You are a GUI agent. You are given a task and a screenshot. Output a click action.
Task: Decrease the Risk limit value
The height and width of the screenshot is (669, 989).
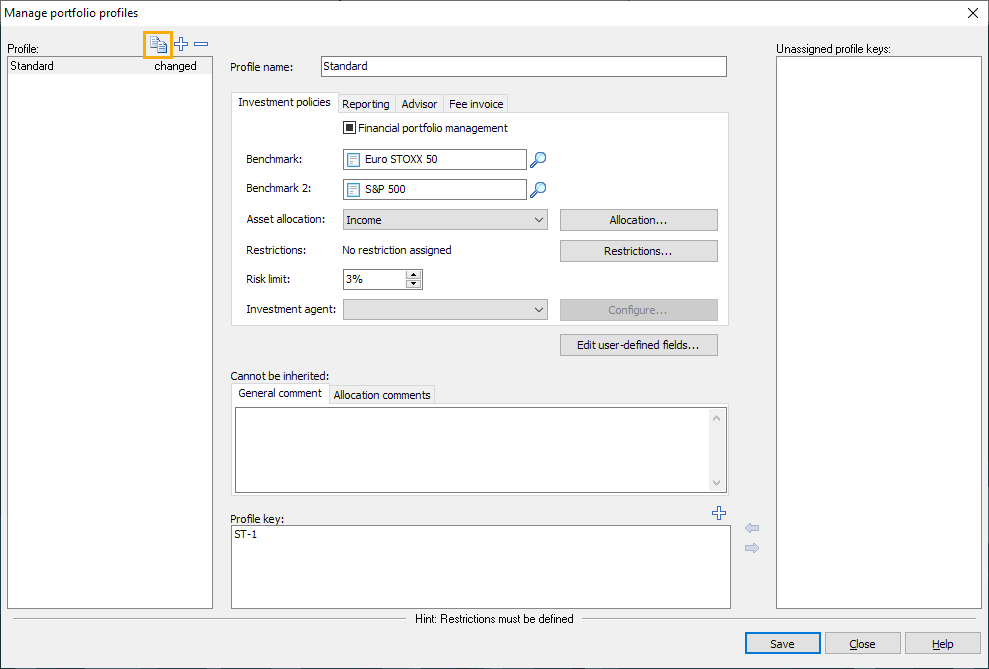tap(414, 284)
